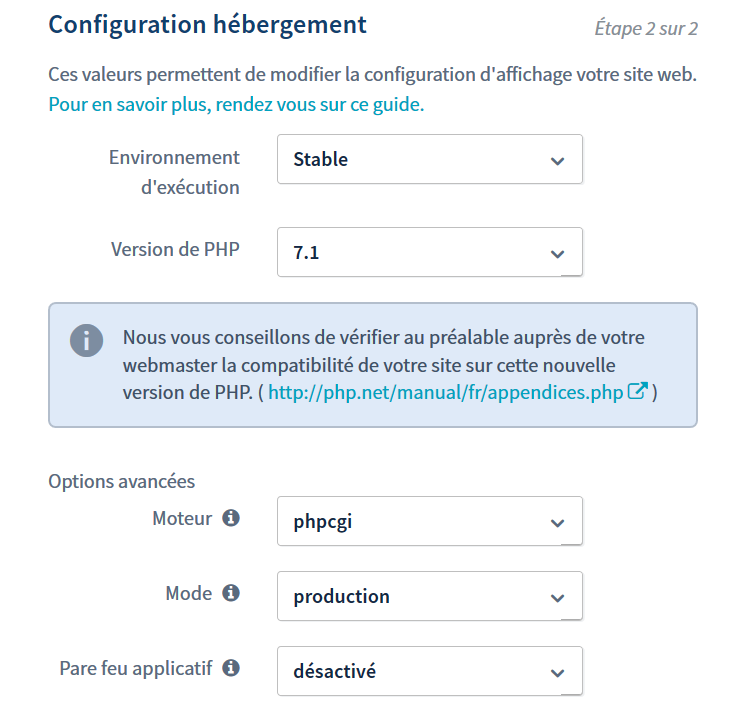
Task: Click the info icon in blue notice box
Action: [87, 339]
